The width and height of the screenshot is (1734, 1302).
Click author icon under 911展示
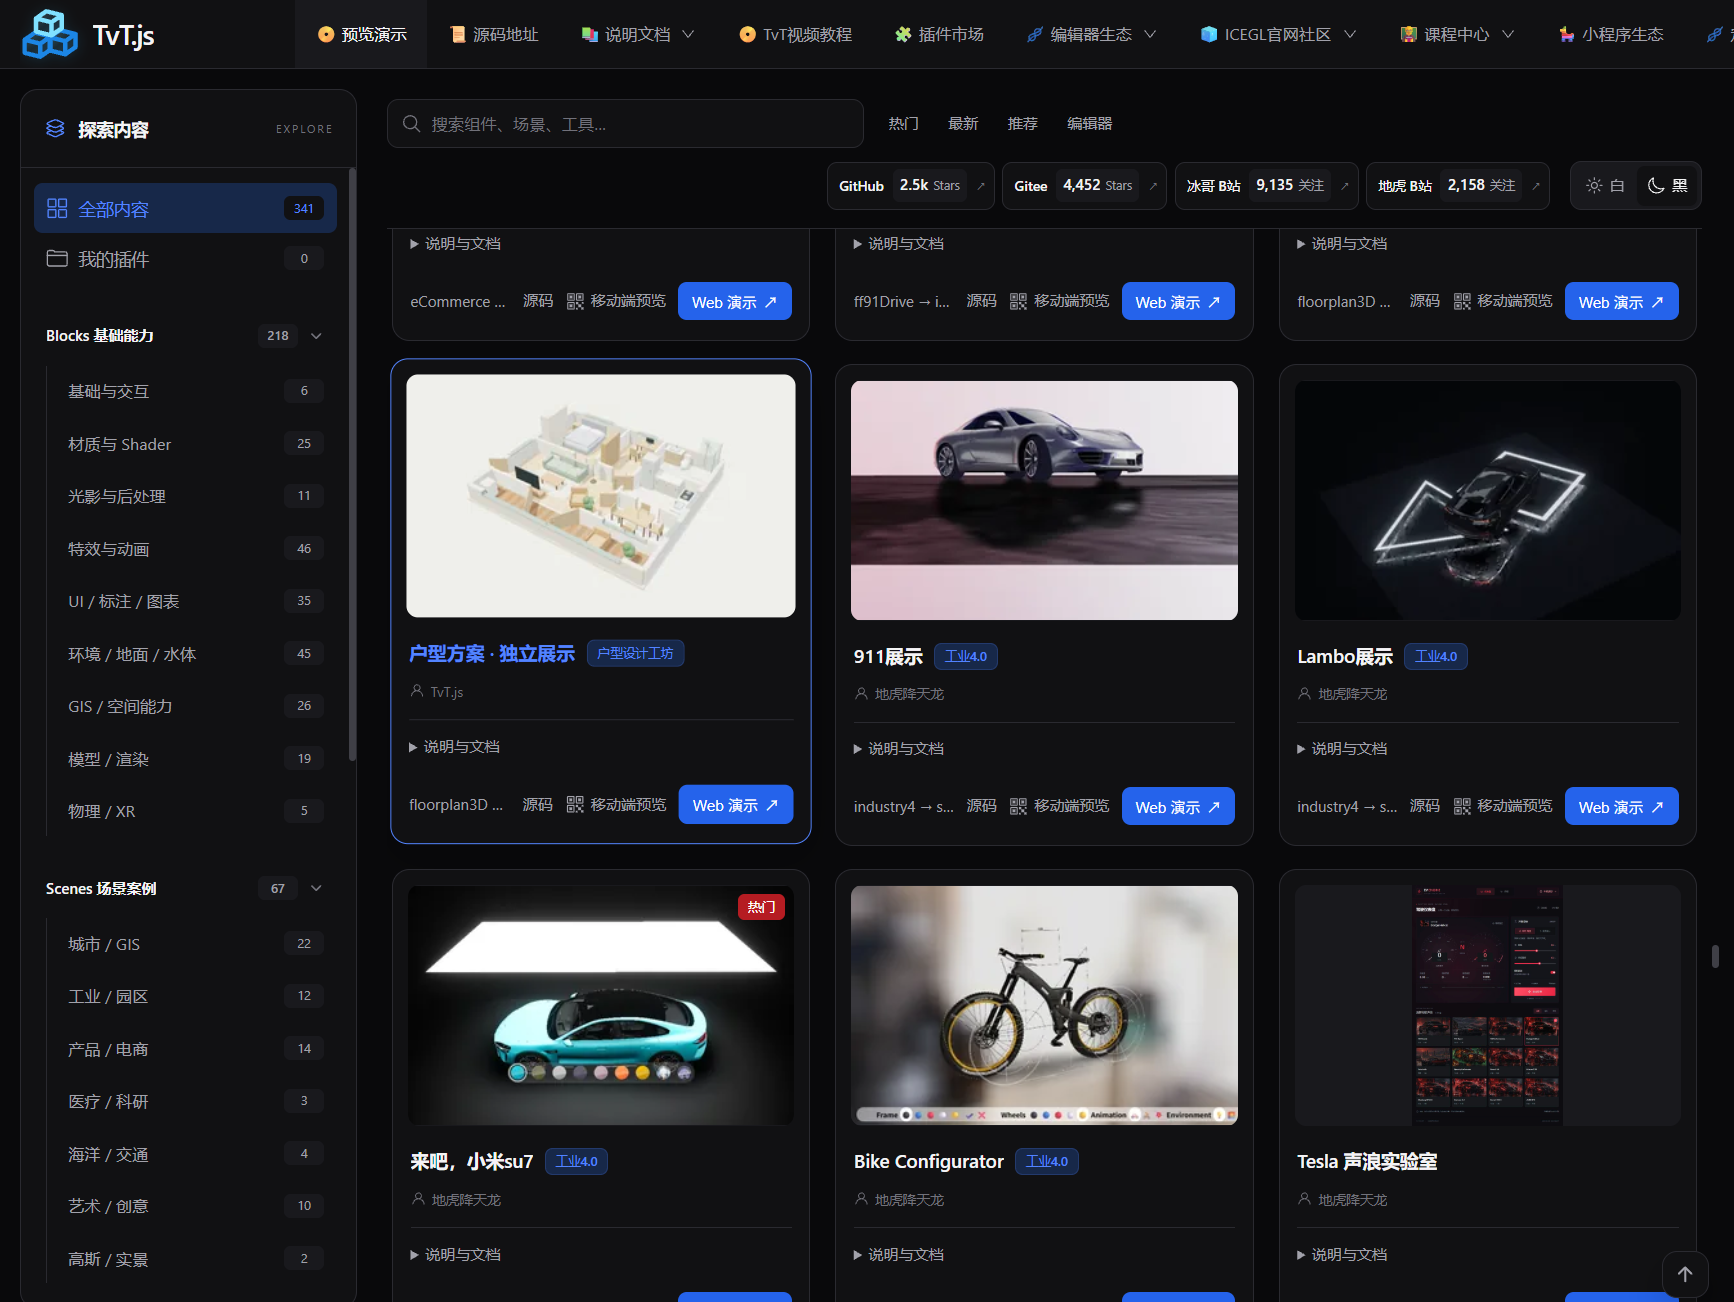[861, 693]
